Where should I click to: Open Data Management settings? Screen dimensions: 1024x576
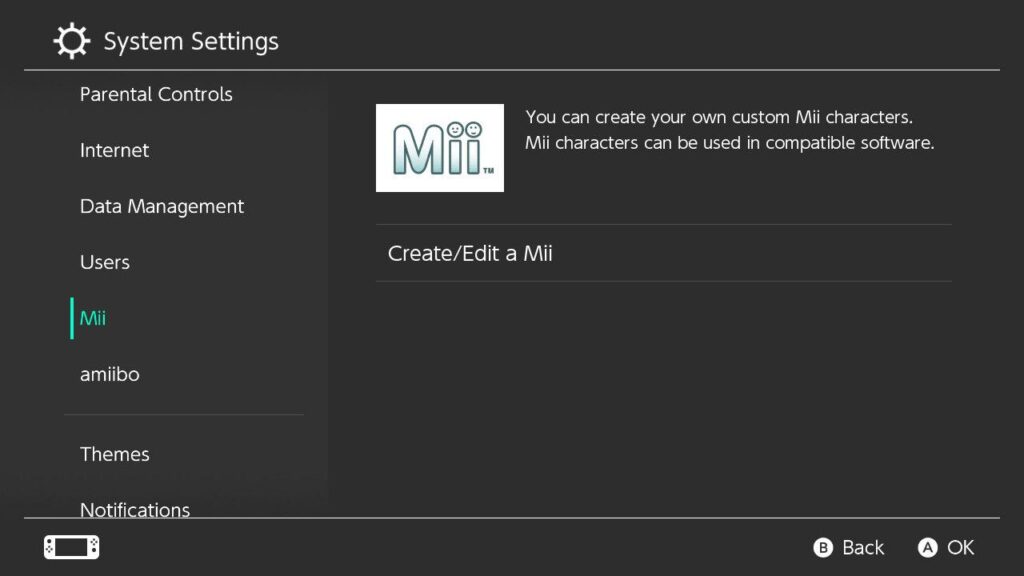tap(162, 206)
